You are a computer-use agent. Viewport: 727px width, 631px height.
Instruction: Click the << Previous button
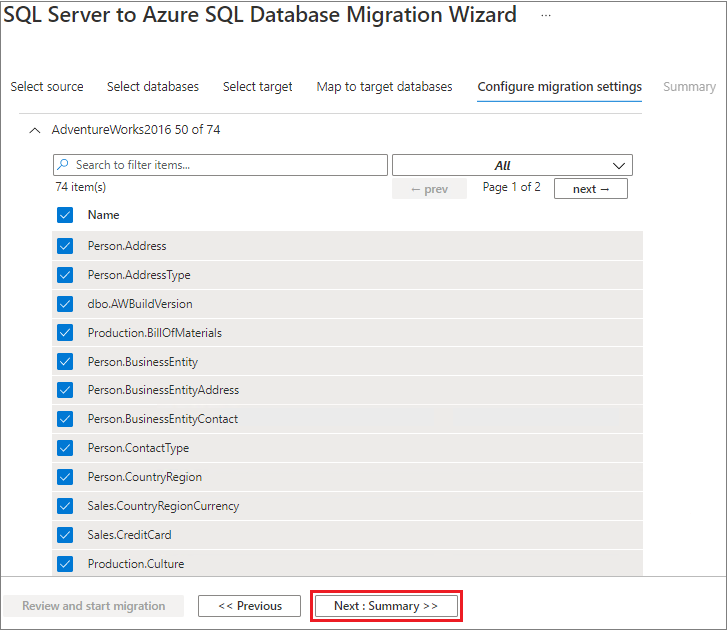249,606
